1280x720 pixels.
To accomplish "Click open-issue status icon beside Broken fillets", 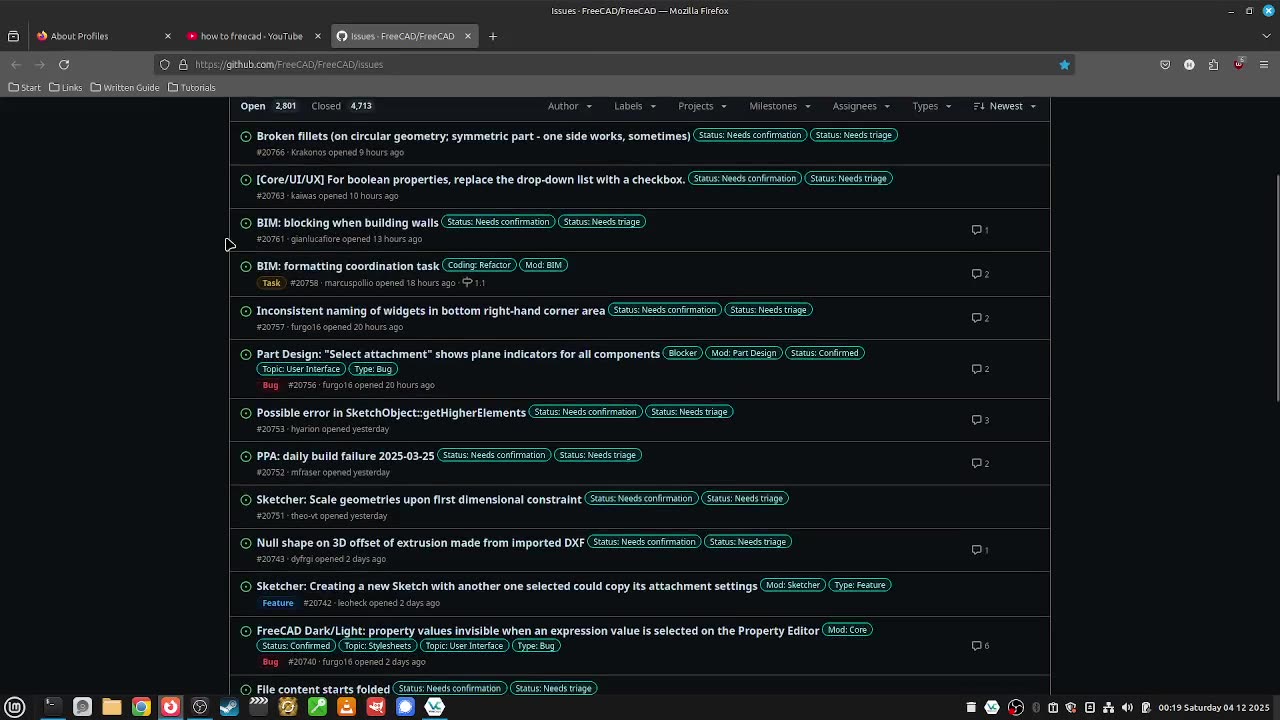I will click(x=246, y=136).
